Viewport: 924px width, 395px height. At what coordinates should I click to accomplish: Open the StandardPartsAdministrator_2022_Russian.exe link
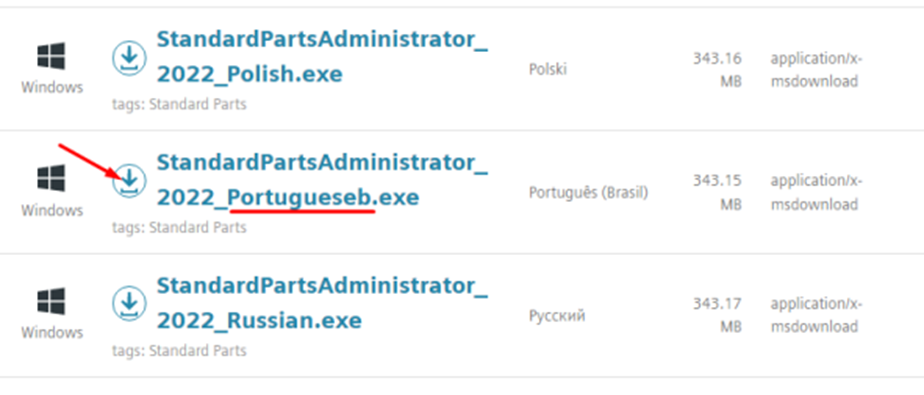coord(322,303)
